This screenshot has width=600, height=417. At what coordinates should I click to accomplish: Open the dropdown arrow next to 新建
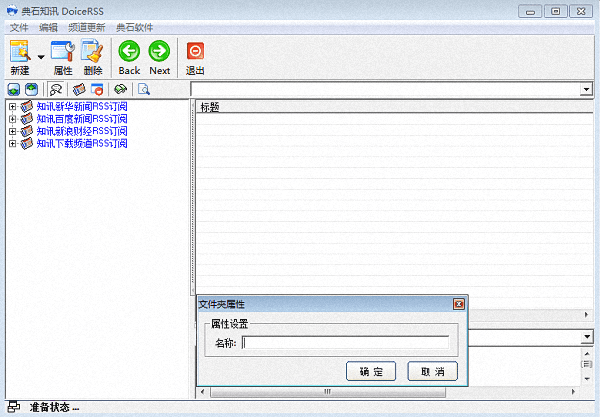41,57
